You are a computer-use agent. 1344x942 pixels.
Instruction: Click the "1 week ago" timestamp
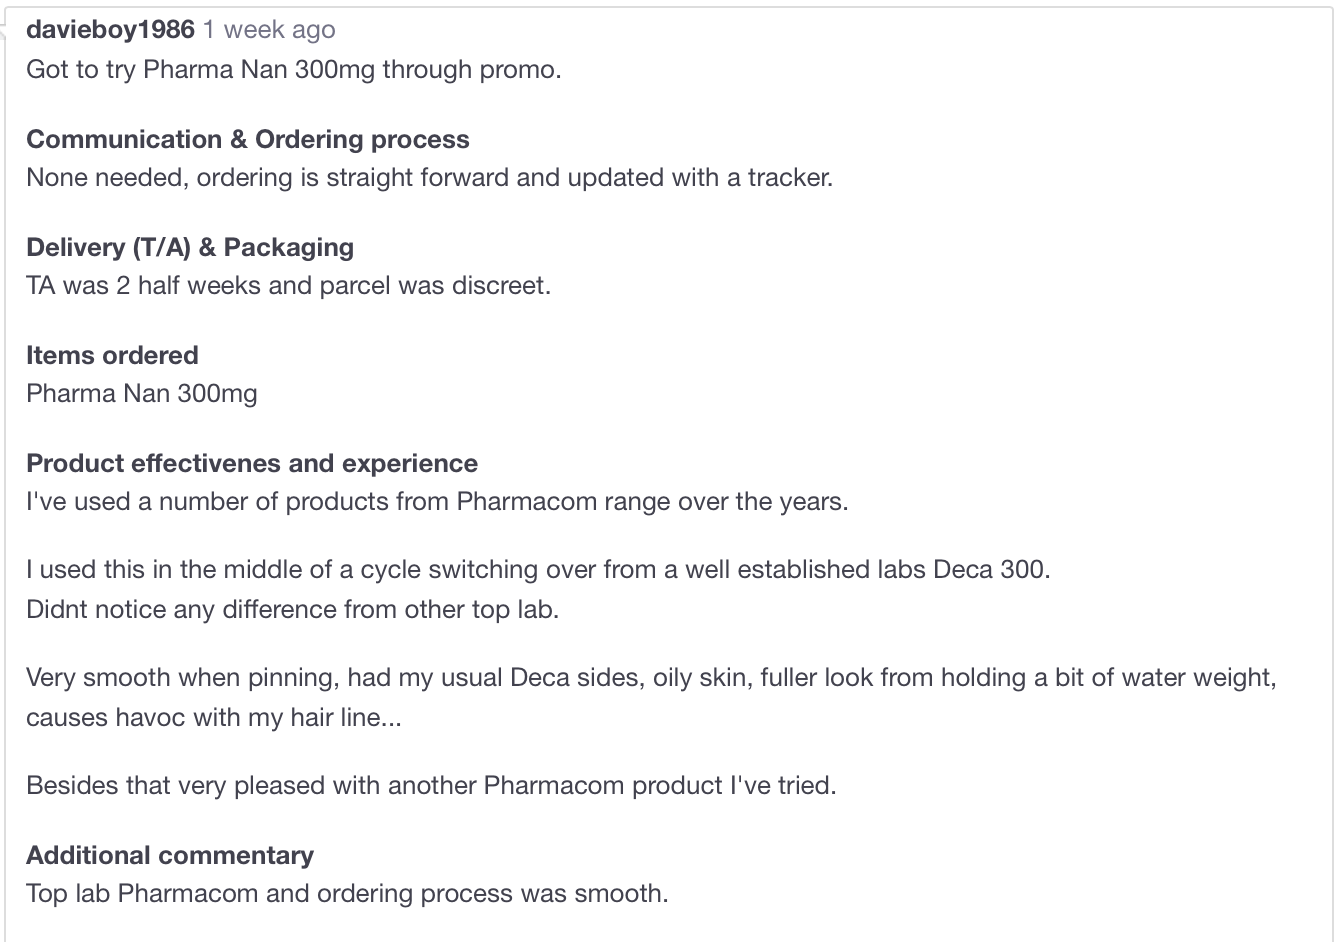pyautogui.click(x=269, y=30)
